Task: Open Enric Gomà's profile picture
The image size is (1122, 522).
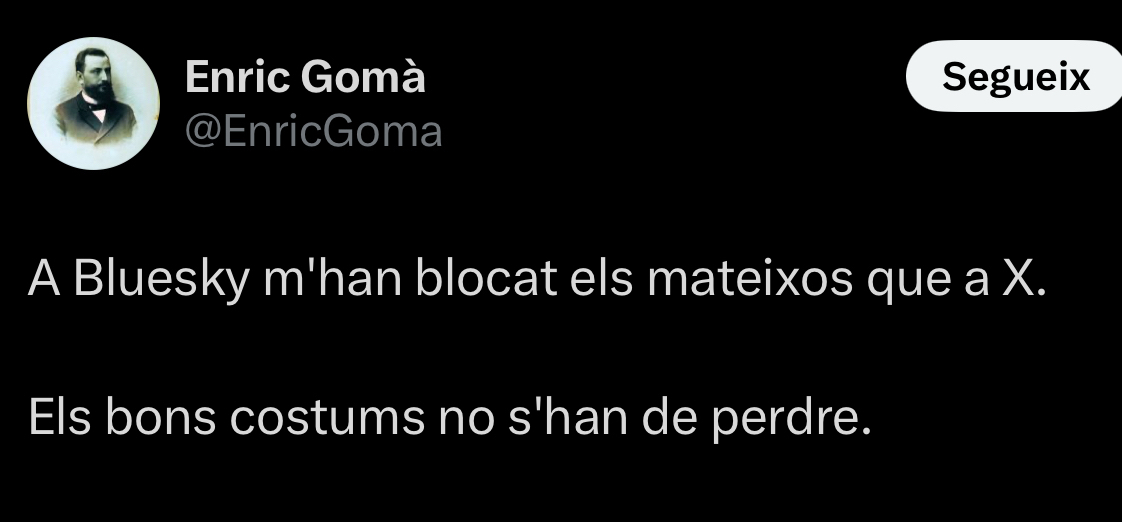Action: pyautogui.click(x=93, y=103)
